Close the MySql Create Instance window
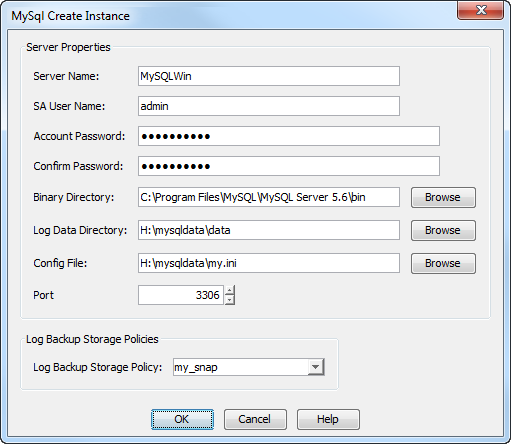Image resolution: width=511 pixels, height=444 pixels. coord(481,10)
